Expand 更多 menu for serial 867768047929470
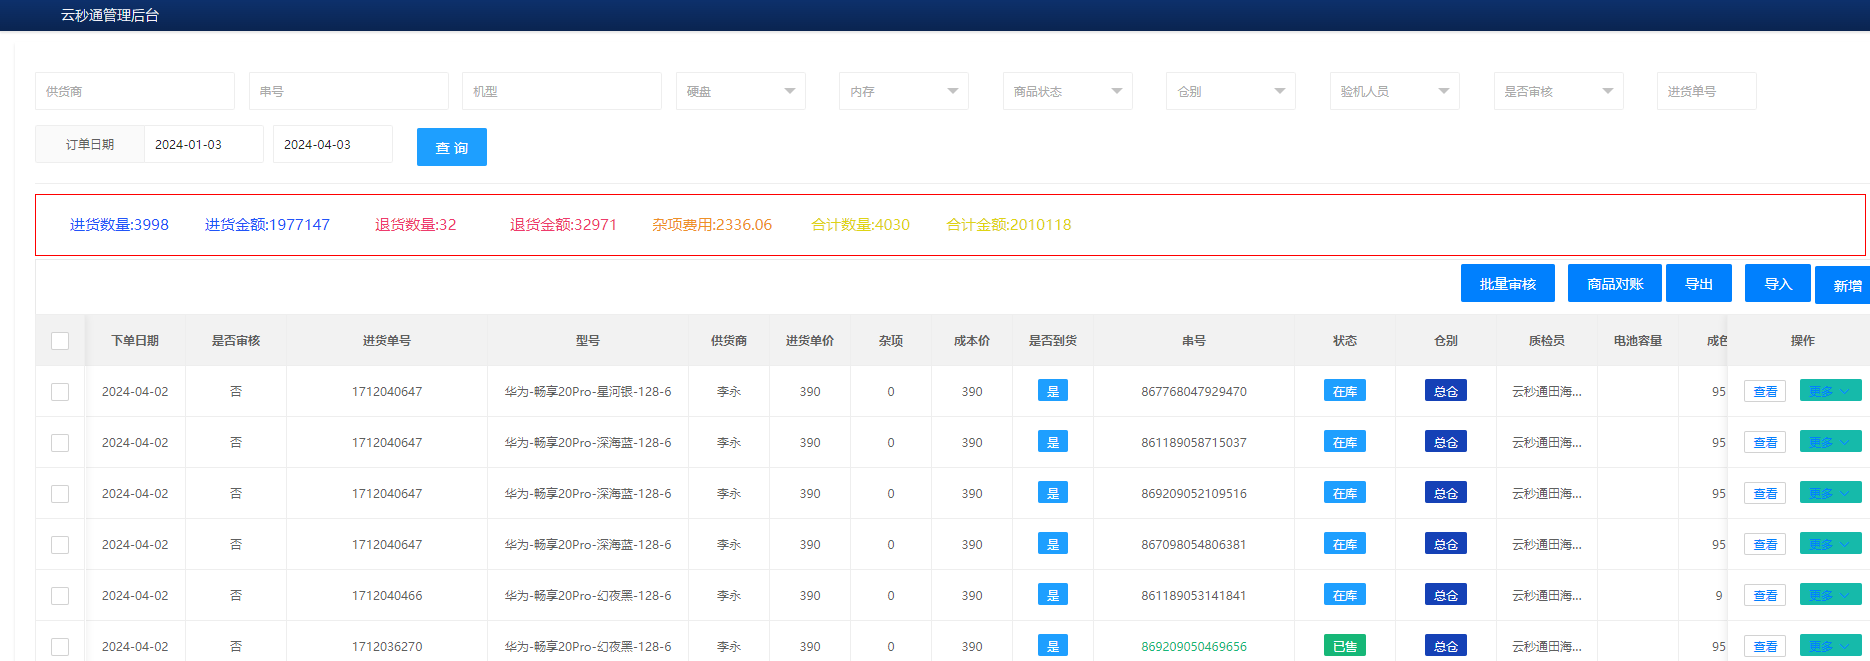Screen dimensions: 1870x661 click(1830, 391)
